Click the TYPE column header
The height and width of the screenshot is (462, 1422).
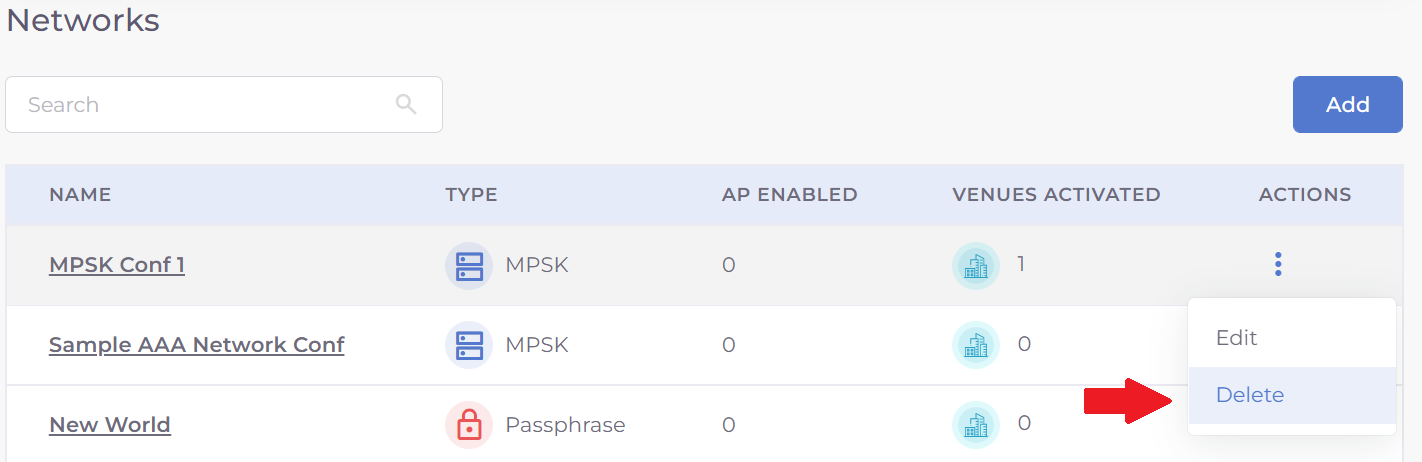pos(471,195)
